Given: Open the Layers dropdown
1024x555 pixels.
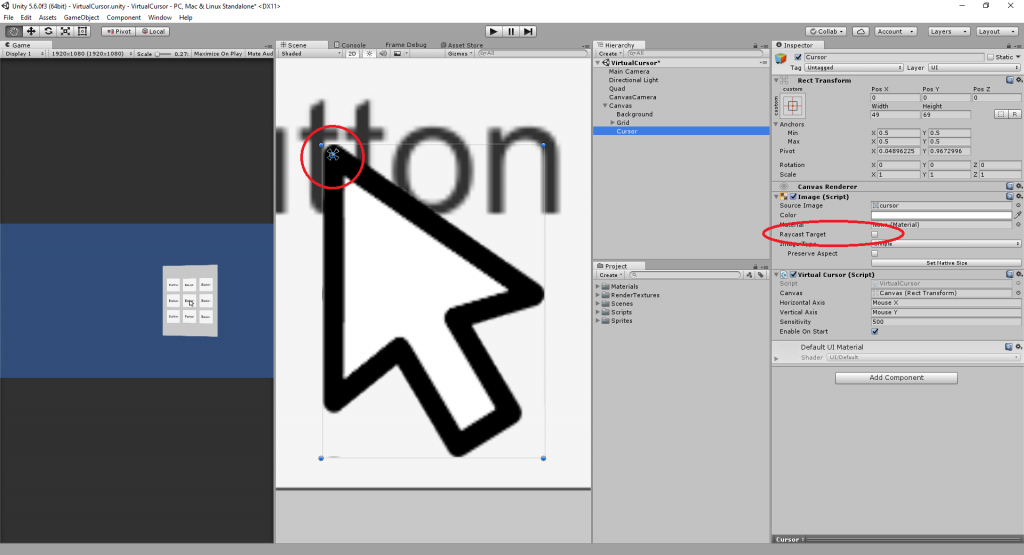Looking at the screenshot, I should click(x=946, y=31).
